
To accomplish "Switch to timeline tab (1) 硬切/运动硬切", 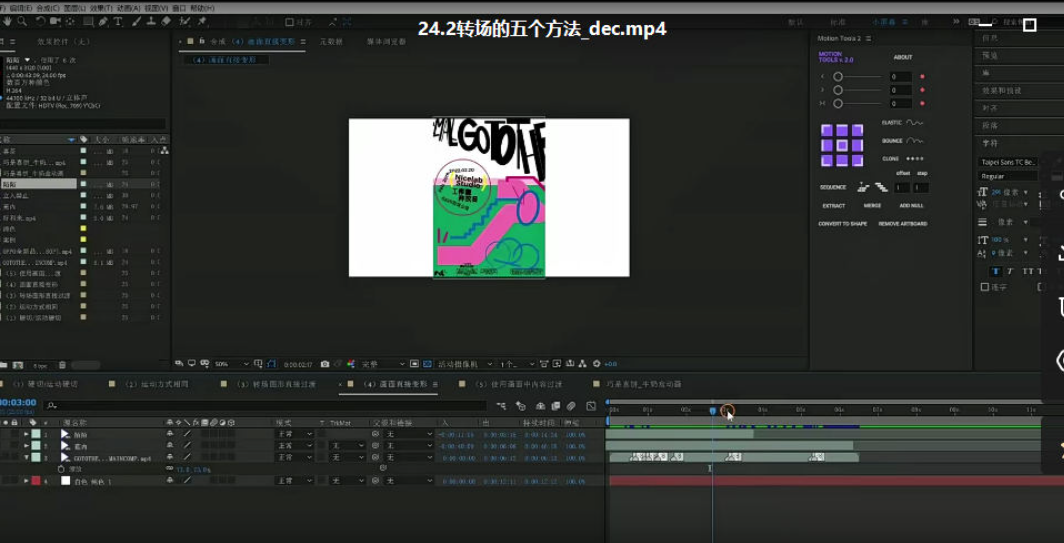I will pyautogui.click(x=45, y=384).
